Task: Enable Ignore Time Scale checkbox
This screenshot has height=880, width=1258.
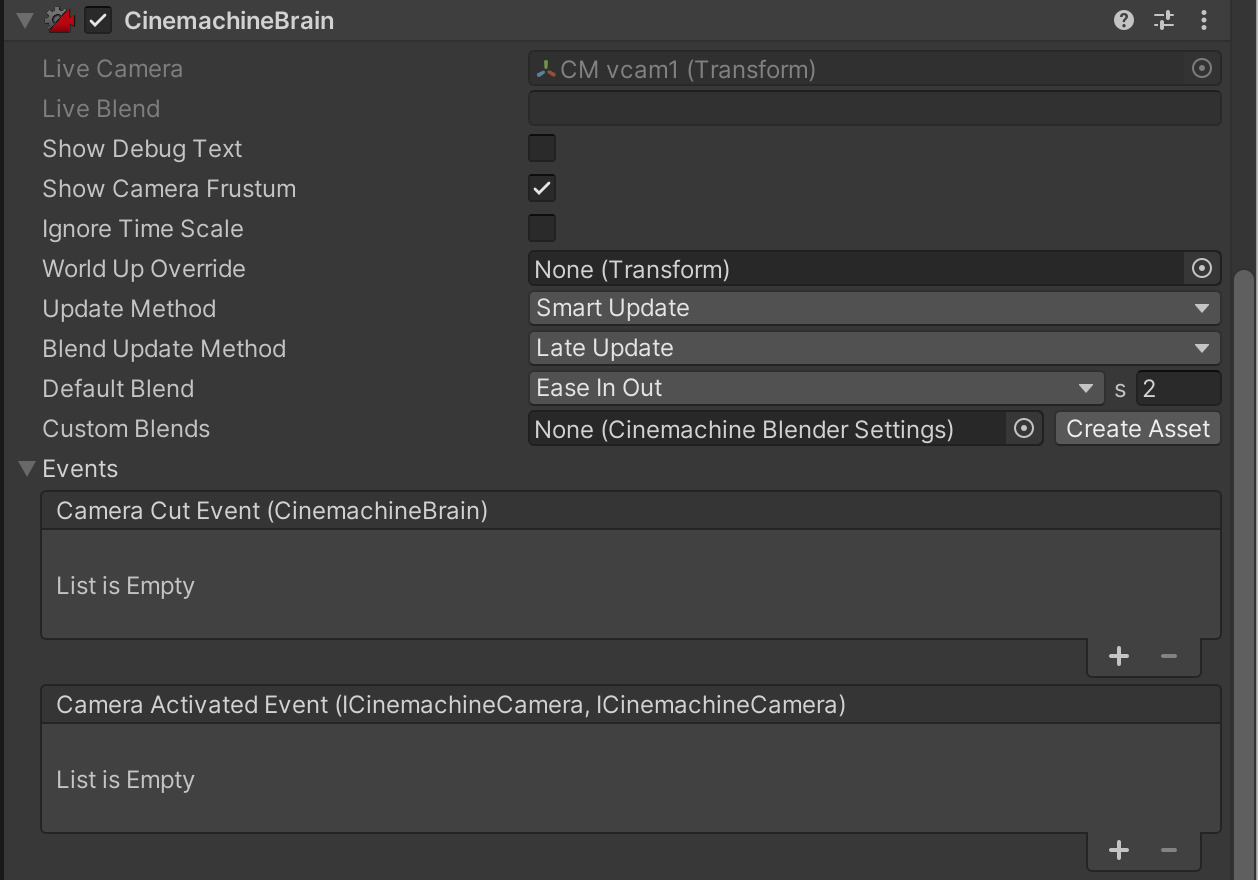Action: tap(542, 229)
